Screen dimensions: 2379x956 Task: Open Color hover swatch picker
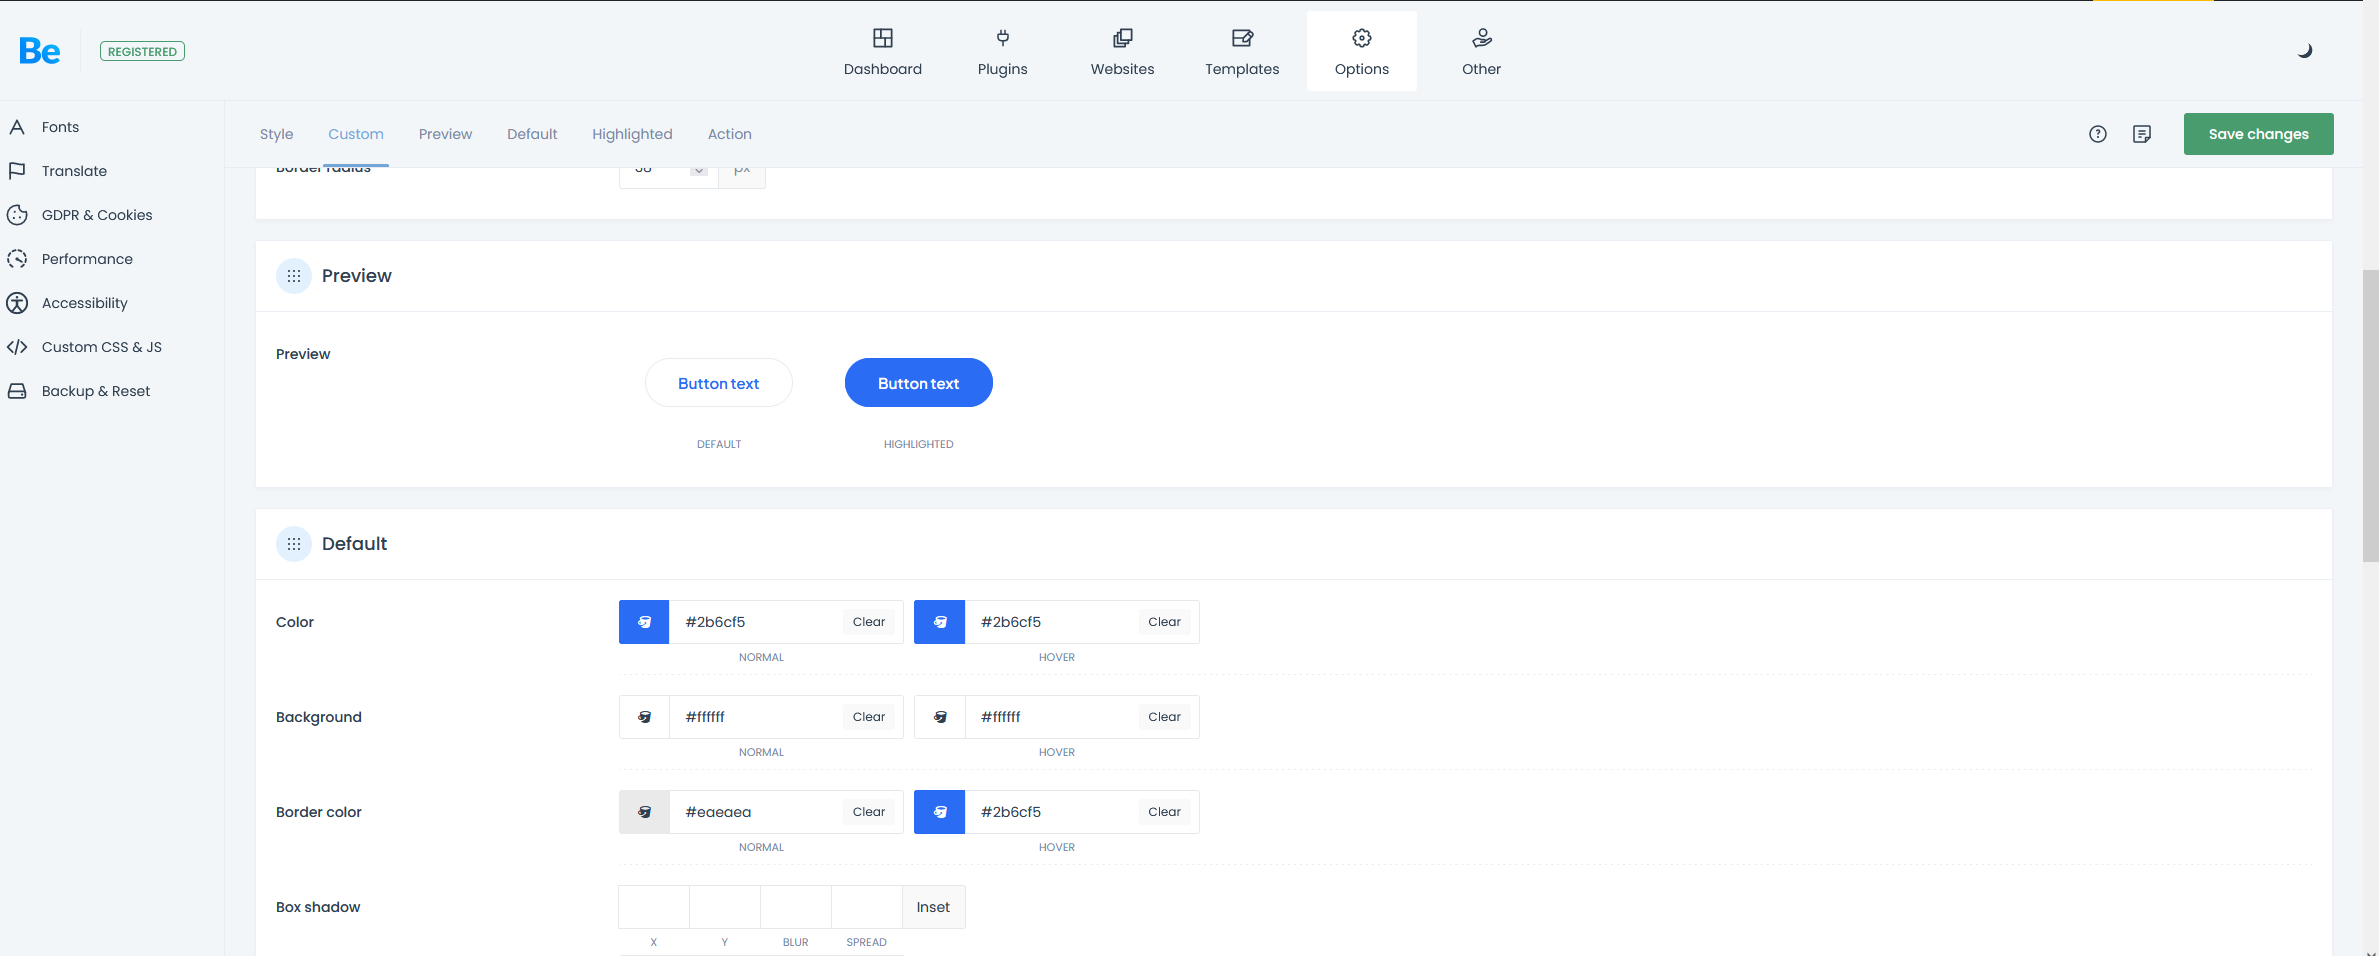(x=940, y=622)
